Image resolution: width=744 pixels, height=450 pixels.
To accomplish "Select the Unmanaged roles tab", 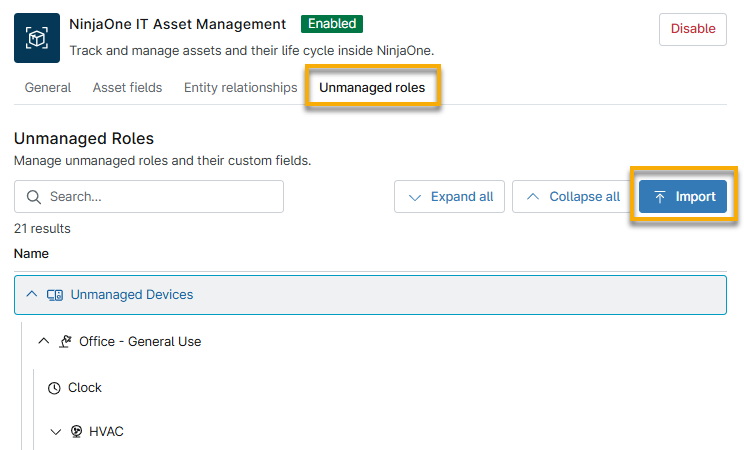I will pyautogui.click(x=372, y=87).
